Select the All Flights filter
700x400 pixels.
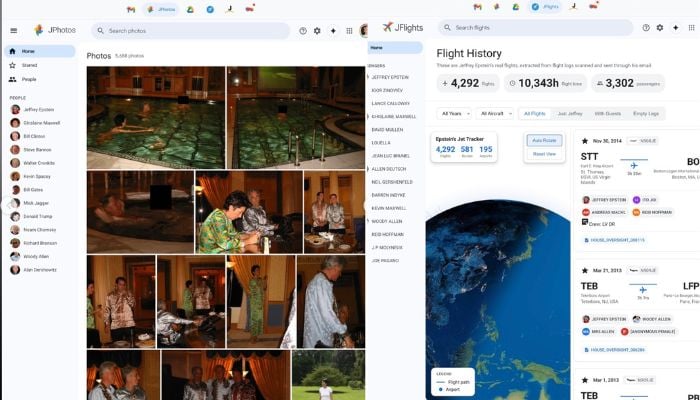coord(534,113)
